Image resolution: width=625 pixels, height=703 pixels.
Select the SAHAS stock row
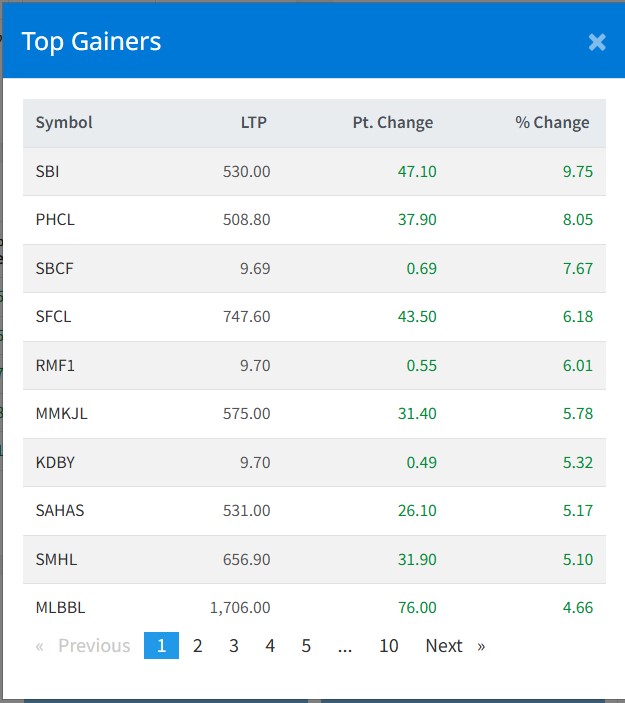tap(60, 511)
